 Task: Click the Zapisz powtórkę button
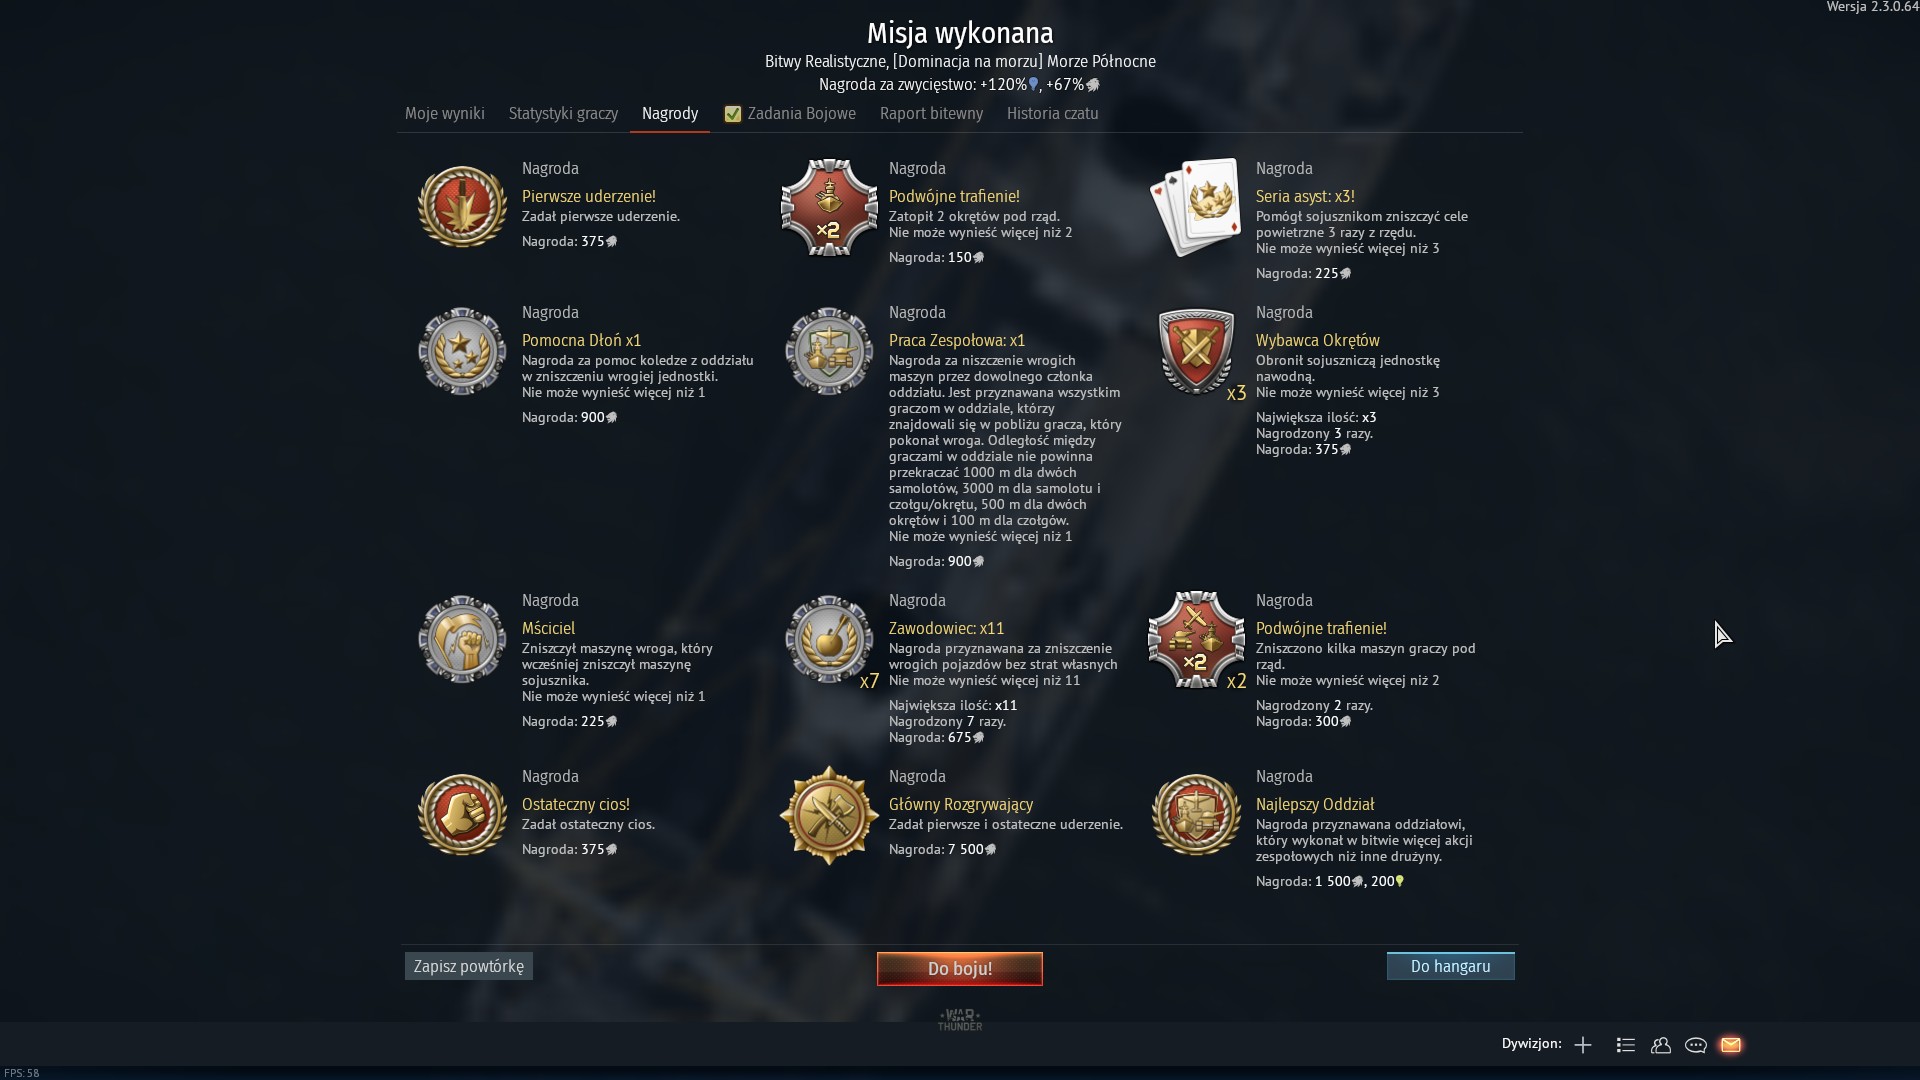[469, 966]
